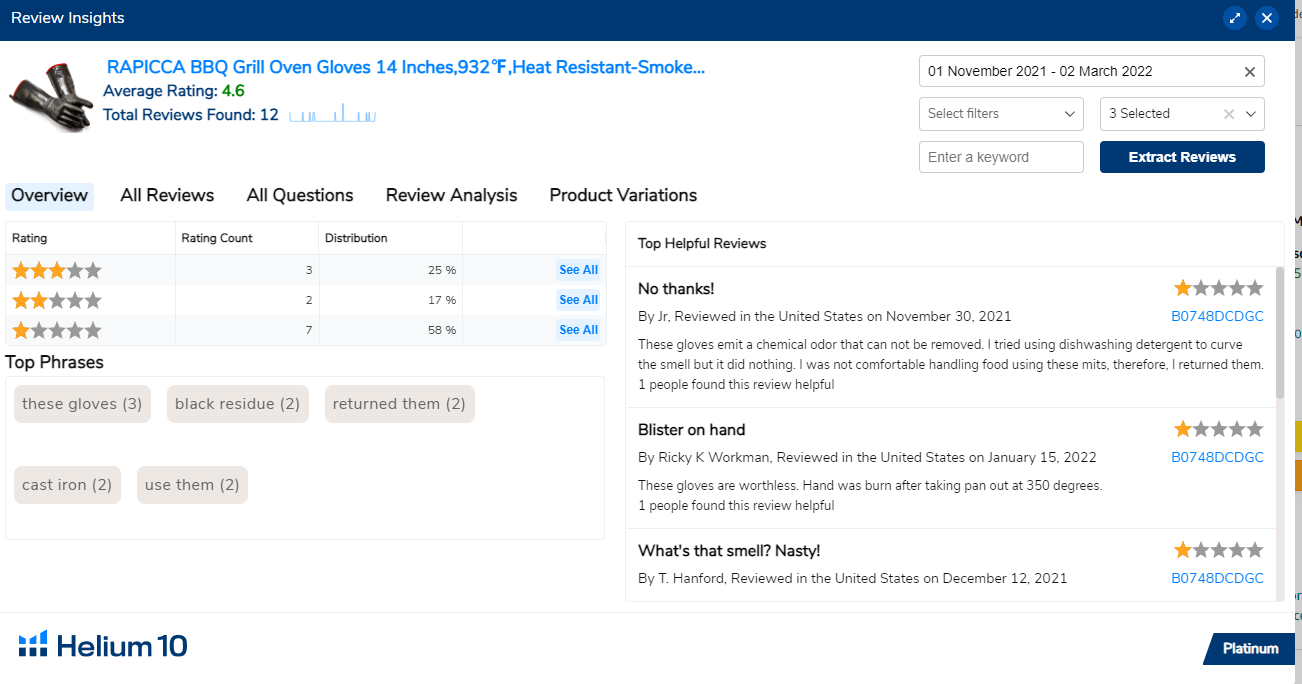Focus the Enter a keyword field

click(1001, 157)
